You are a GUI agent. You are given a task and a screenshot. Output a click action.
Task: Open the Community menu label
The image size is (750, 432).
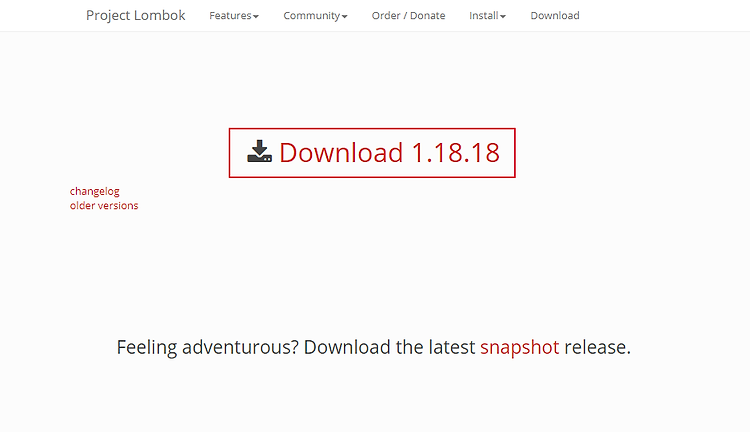[311, 16]
